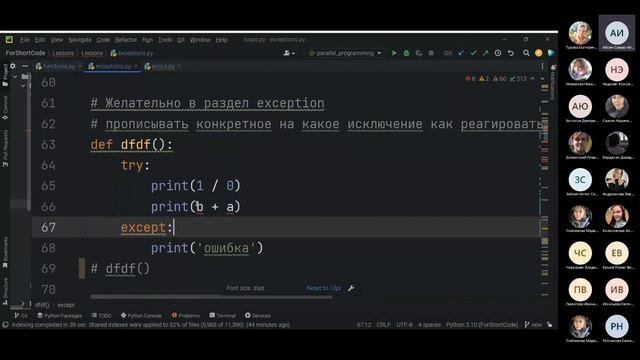The height and width of the screenshot is (360, 640).
Task: Go to line via 67:12 position indicator
Action: (x=364, y=325)
